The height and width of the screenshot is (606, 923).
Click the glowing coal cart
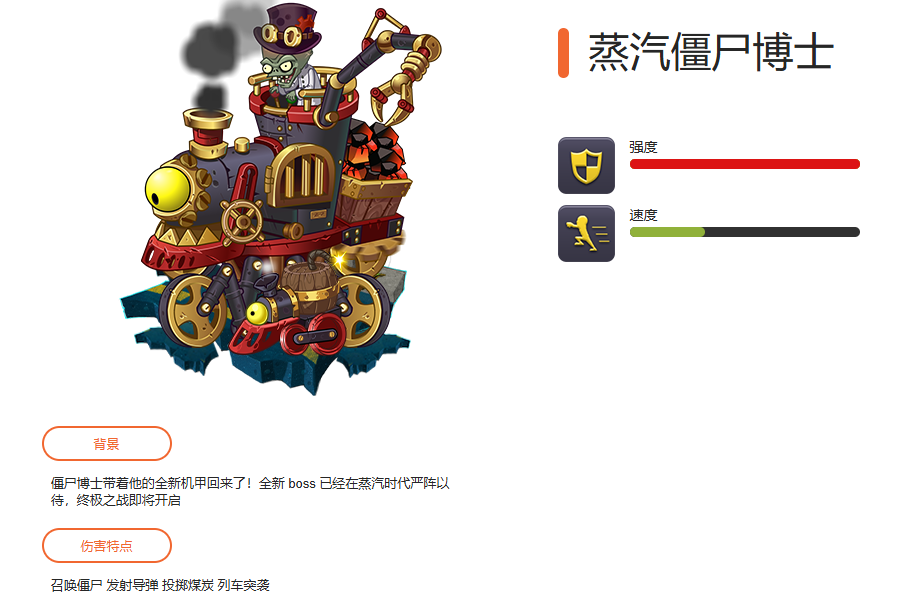[375, 171]
